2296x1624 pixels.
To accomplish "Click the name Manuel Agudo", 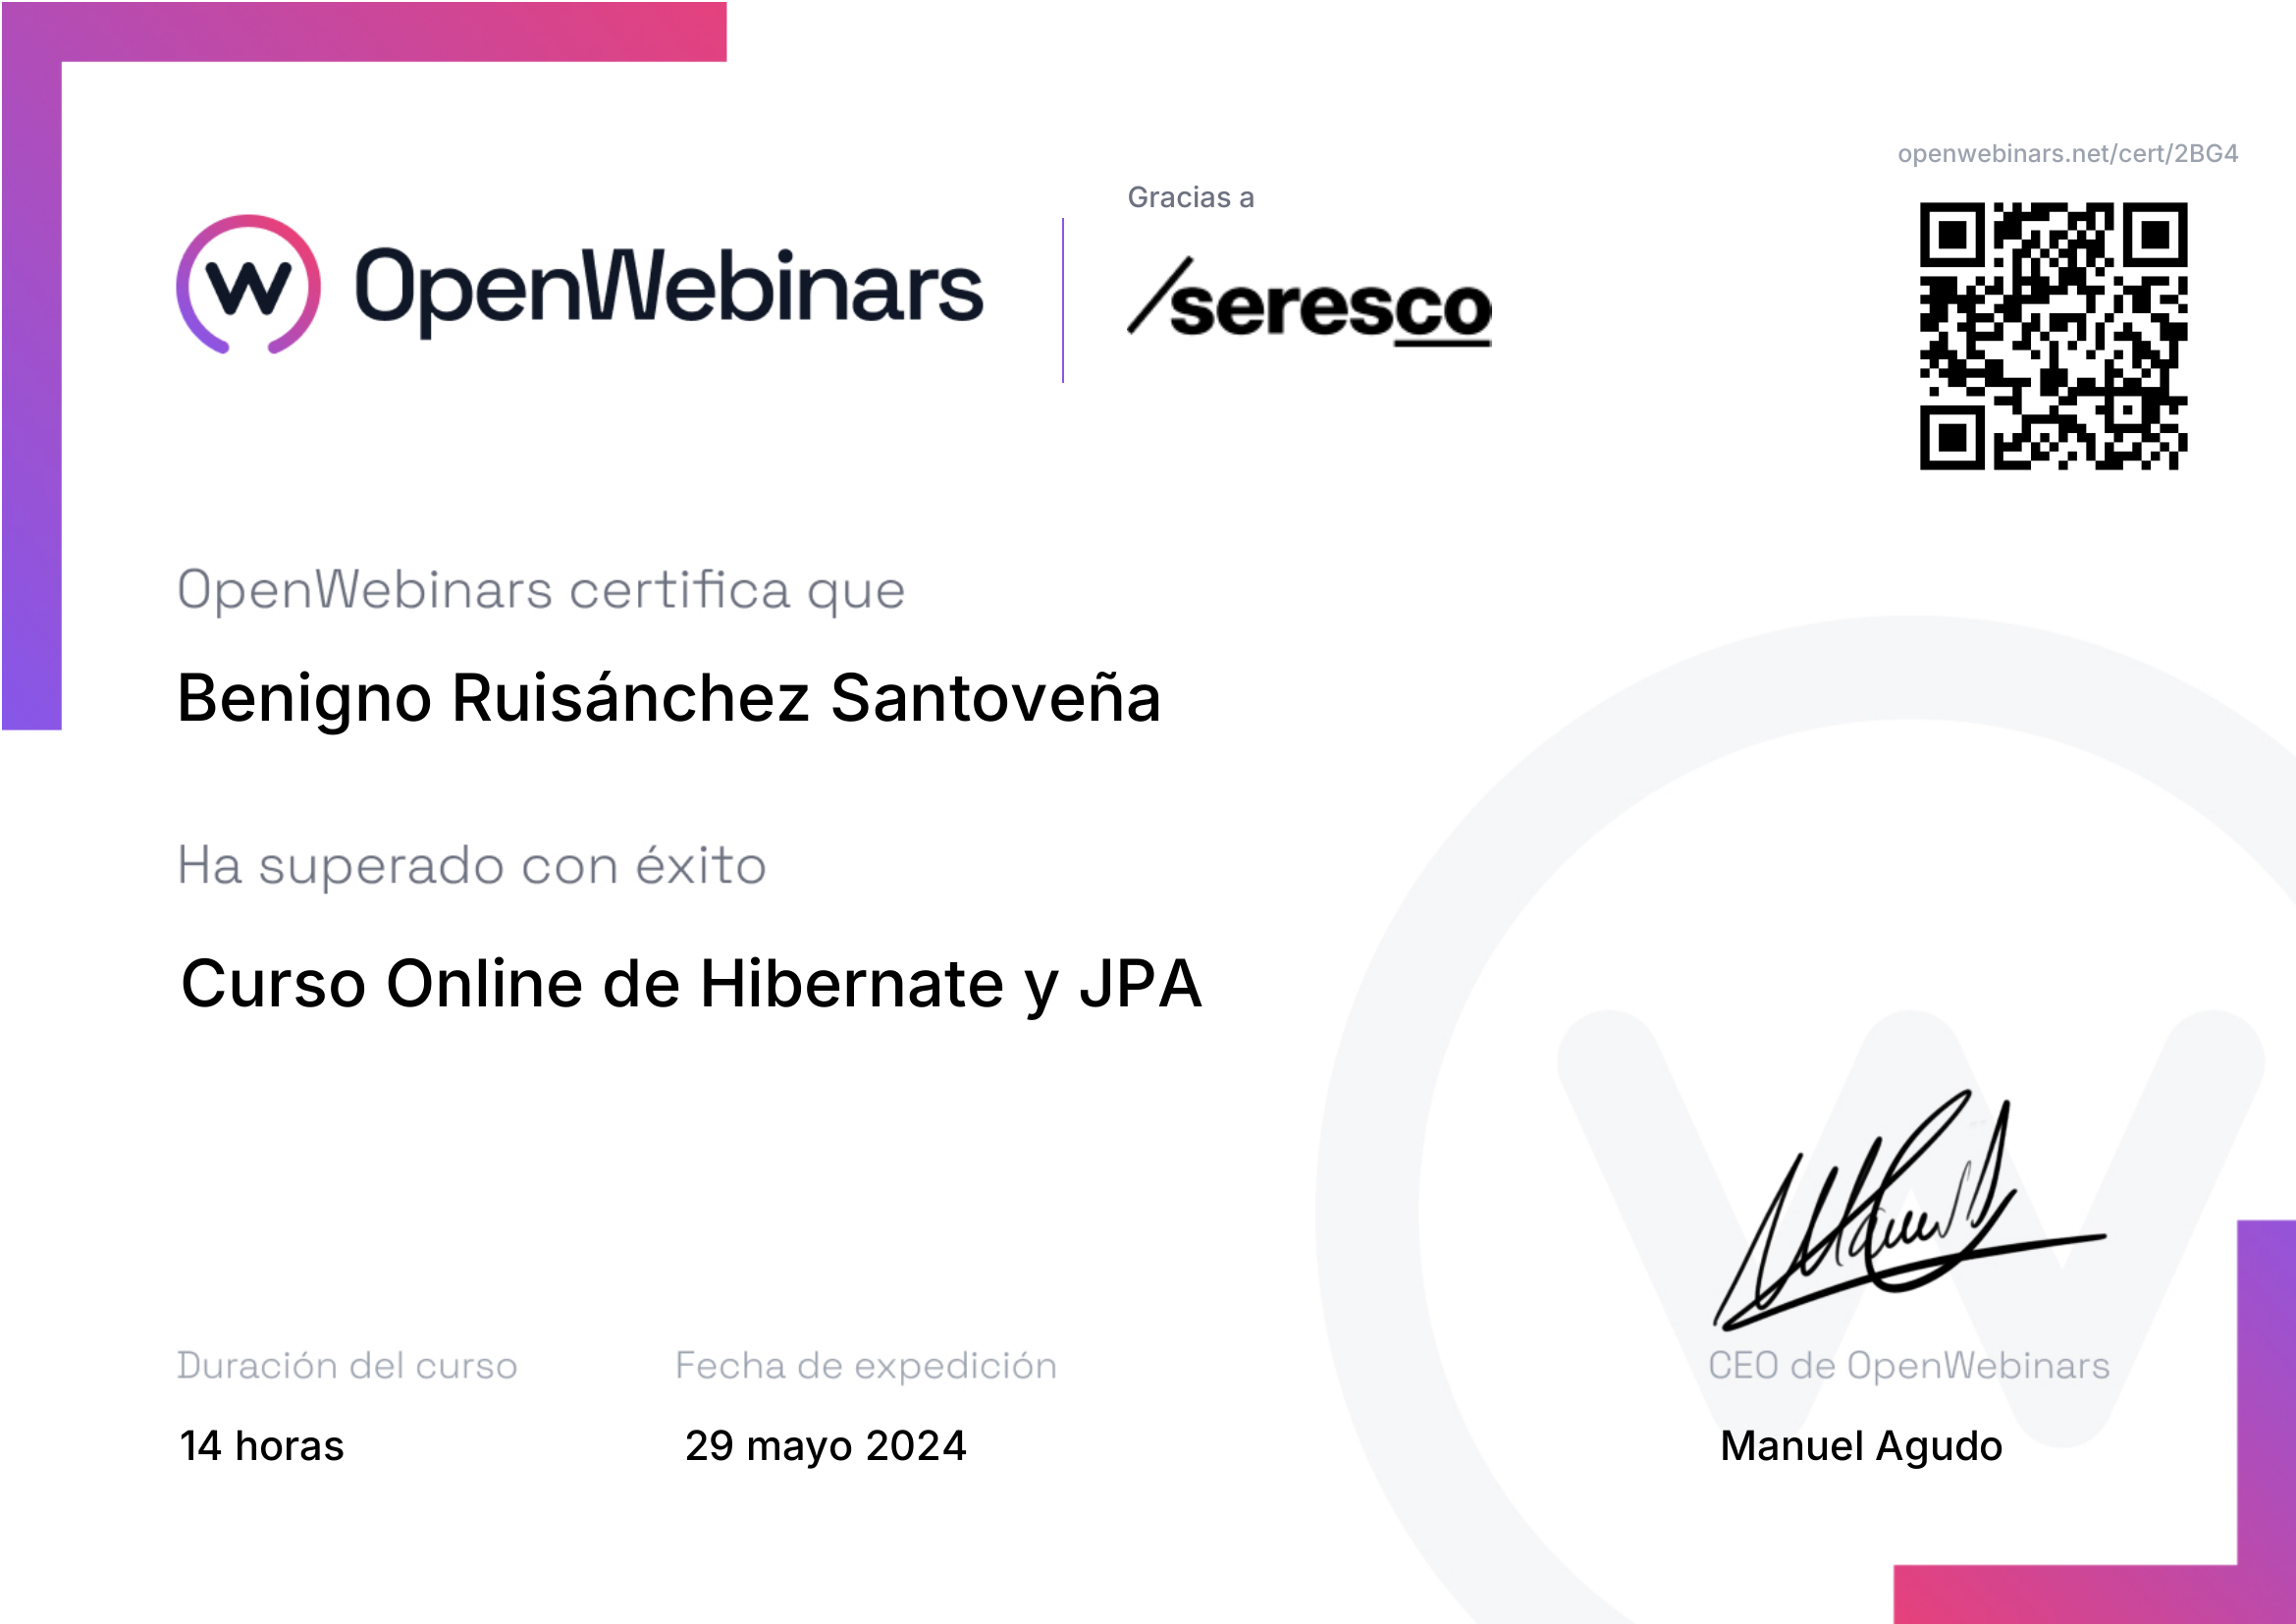I will [x=1860, y=1446].
